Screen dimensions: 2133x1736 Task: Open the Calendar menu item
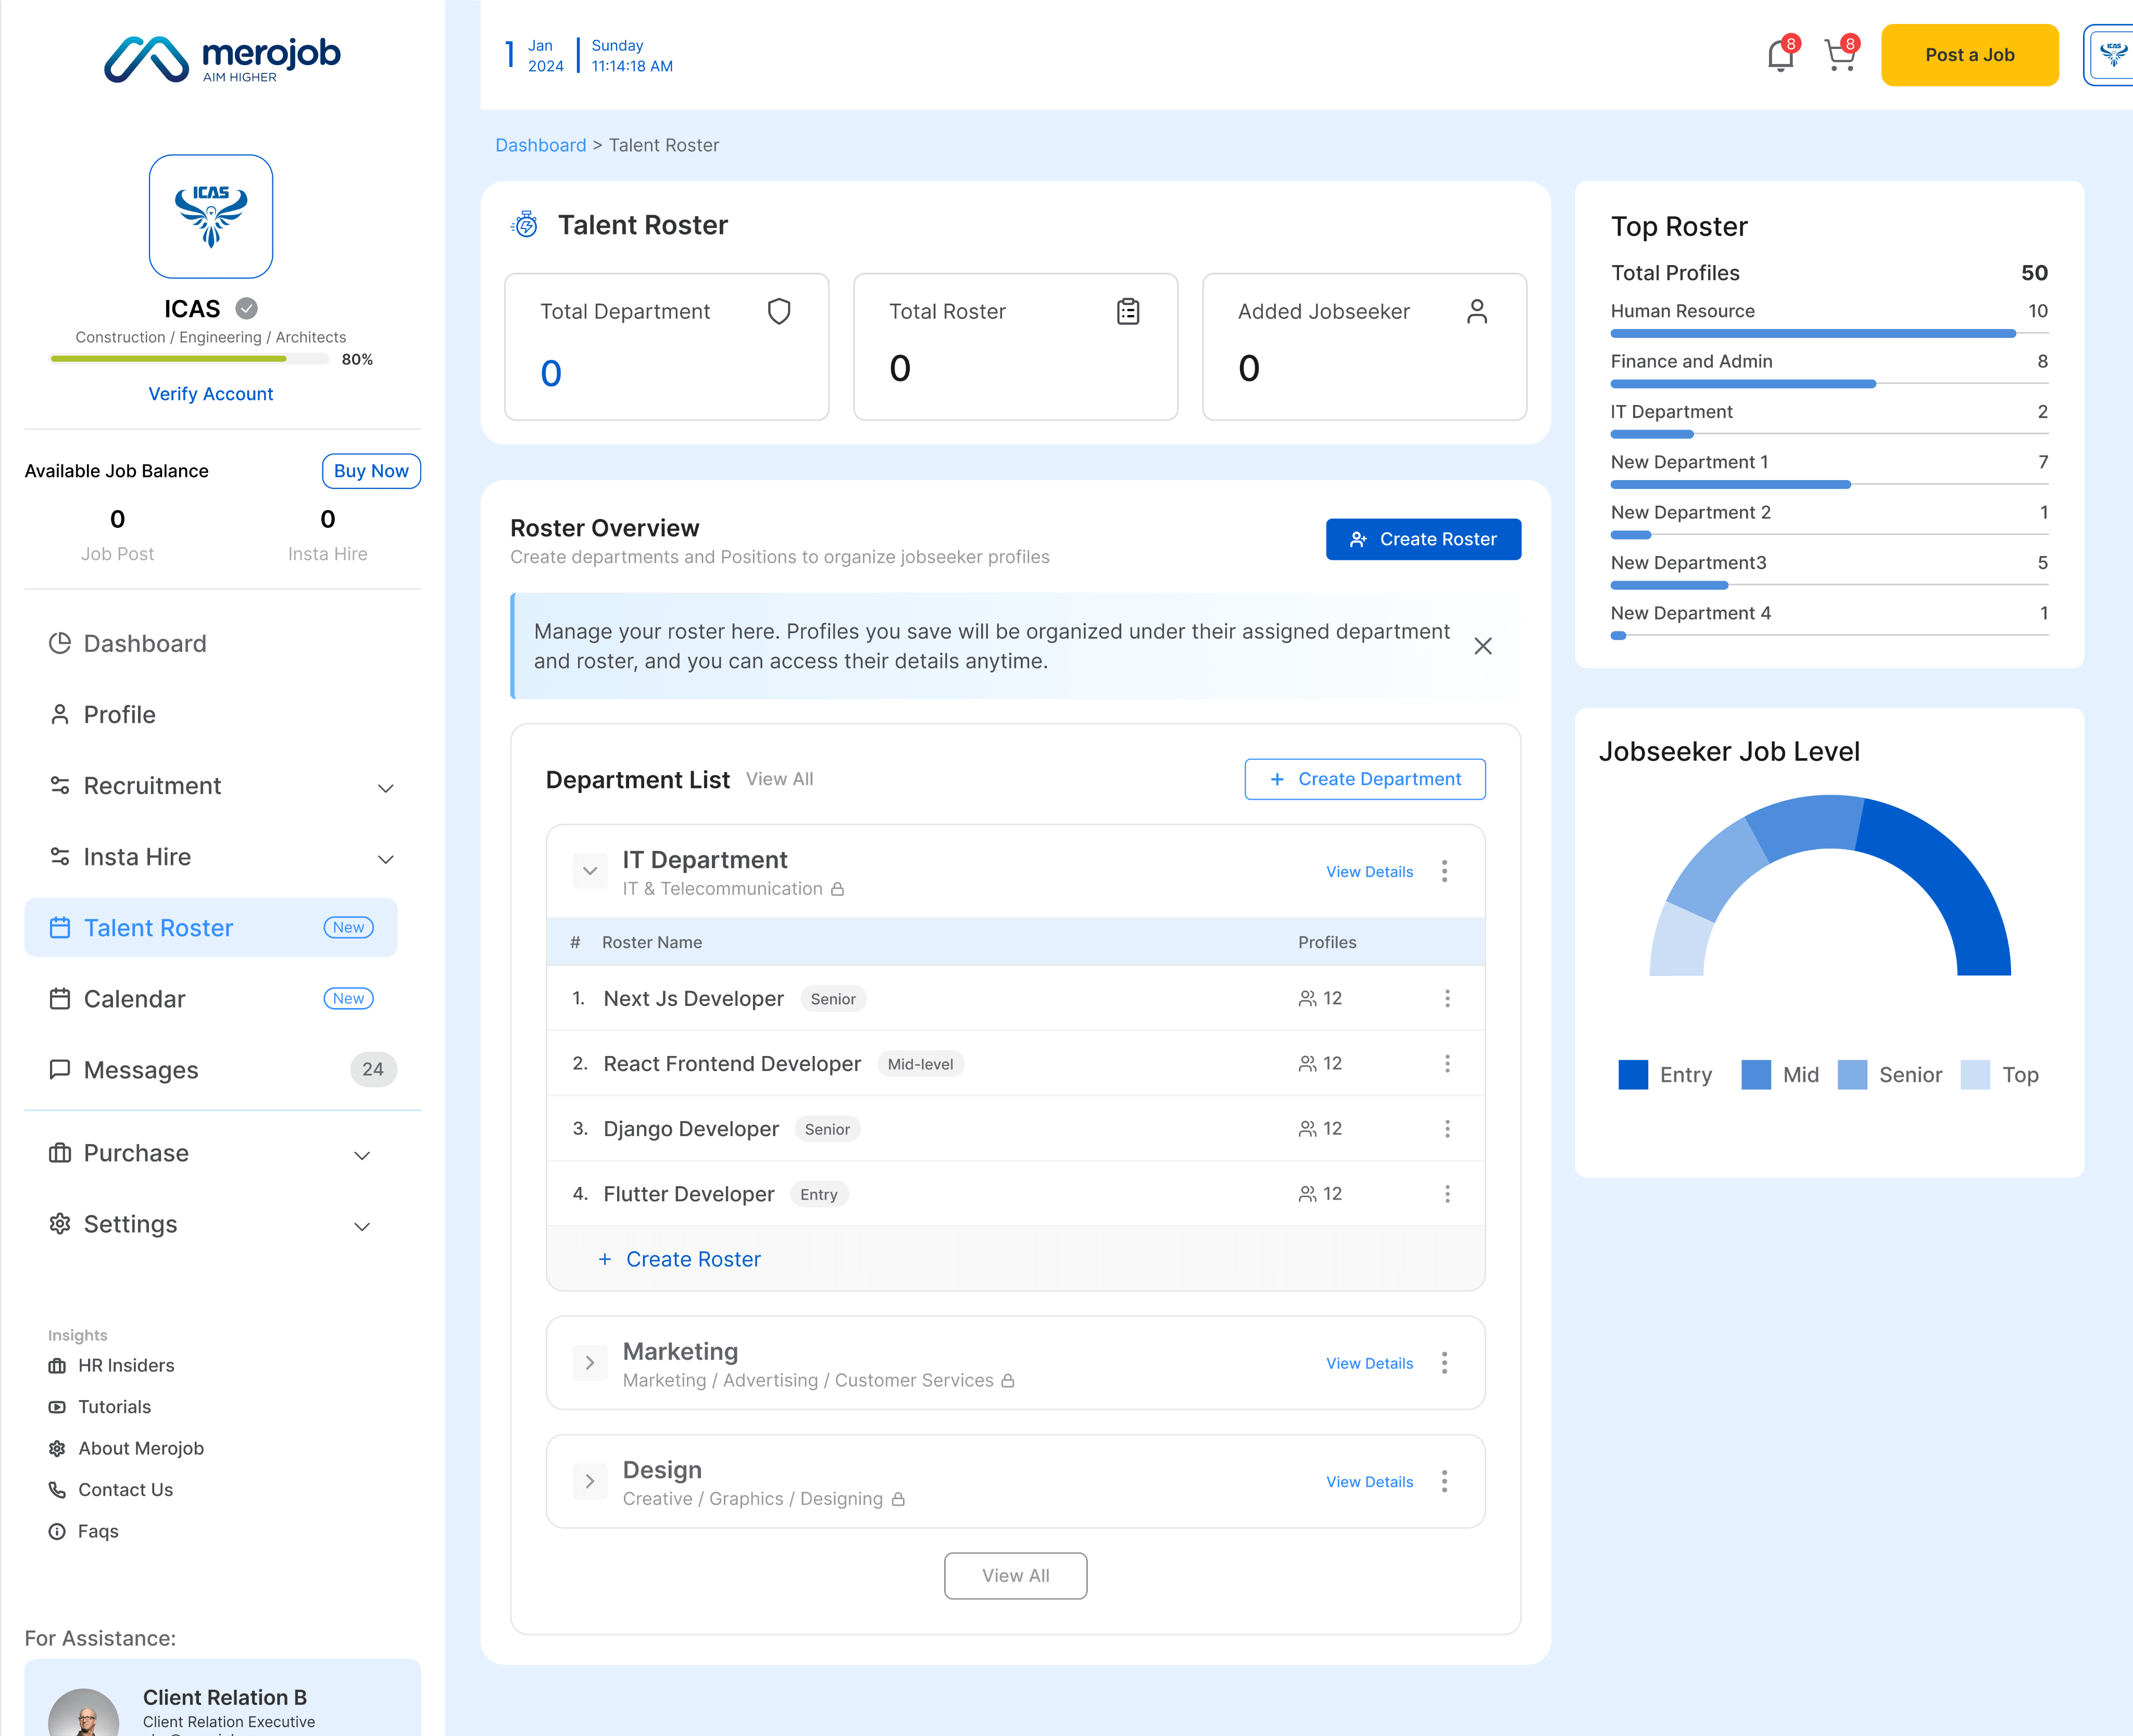point(134,999)
